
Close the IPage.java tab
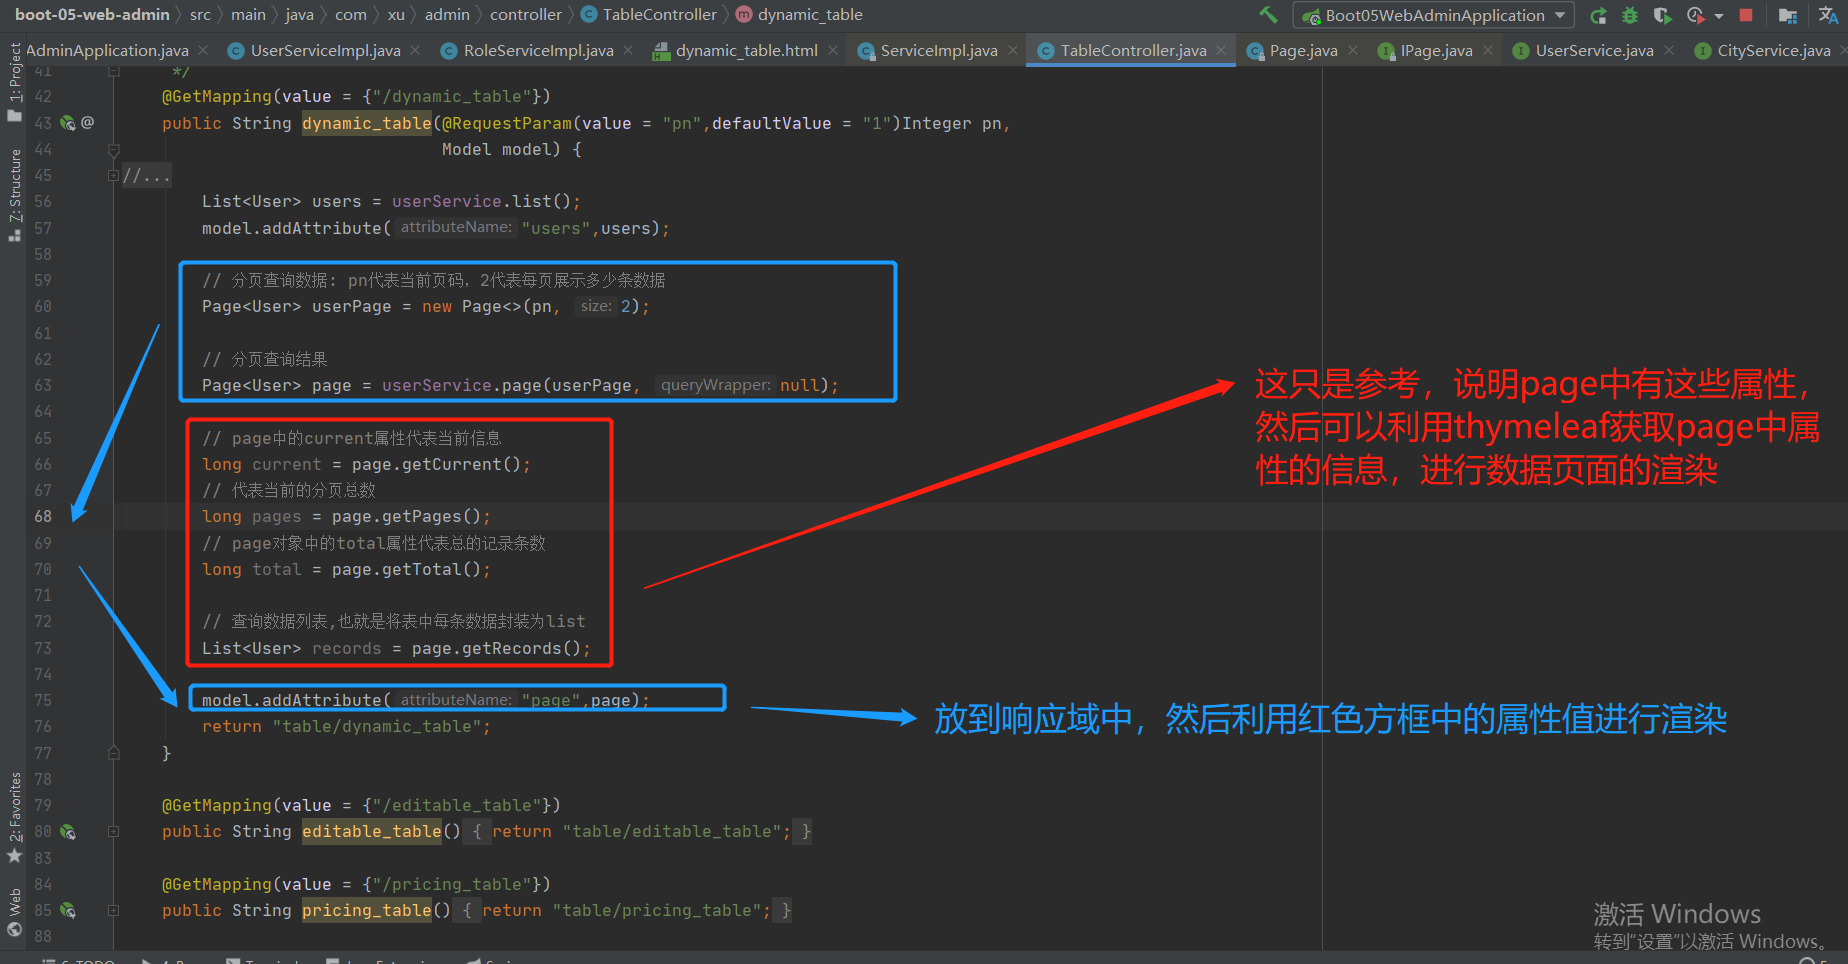point(1488,50)
